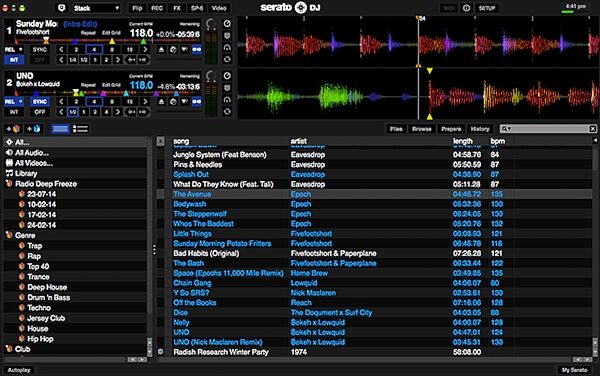Show next auto loop sizes on deck 2

coord(145,102)
